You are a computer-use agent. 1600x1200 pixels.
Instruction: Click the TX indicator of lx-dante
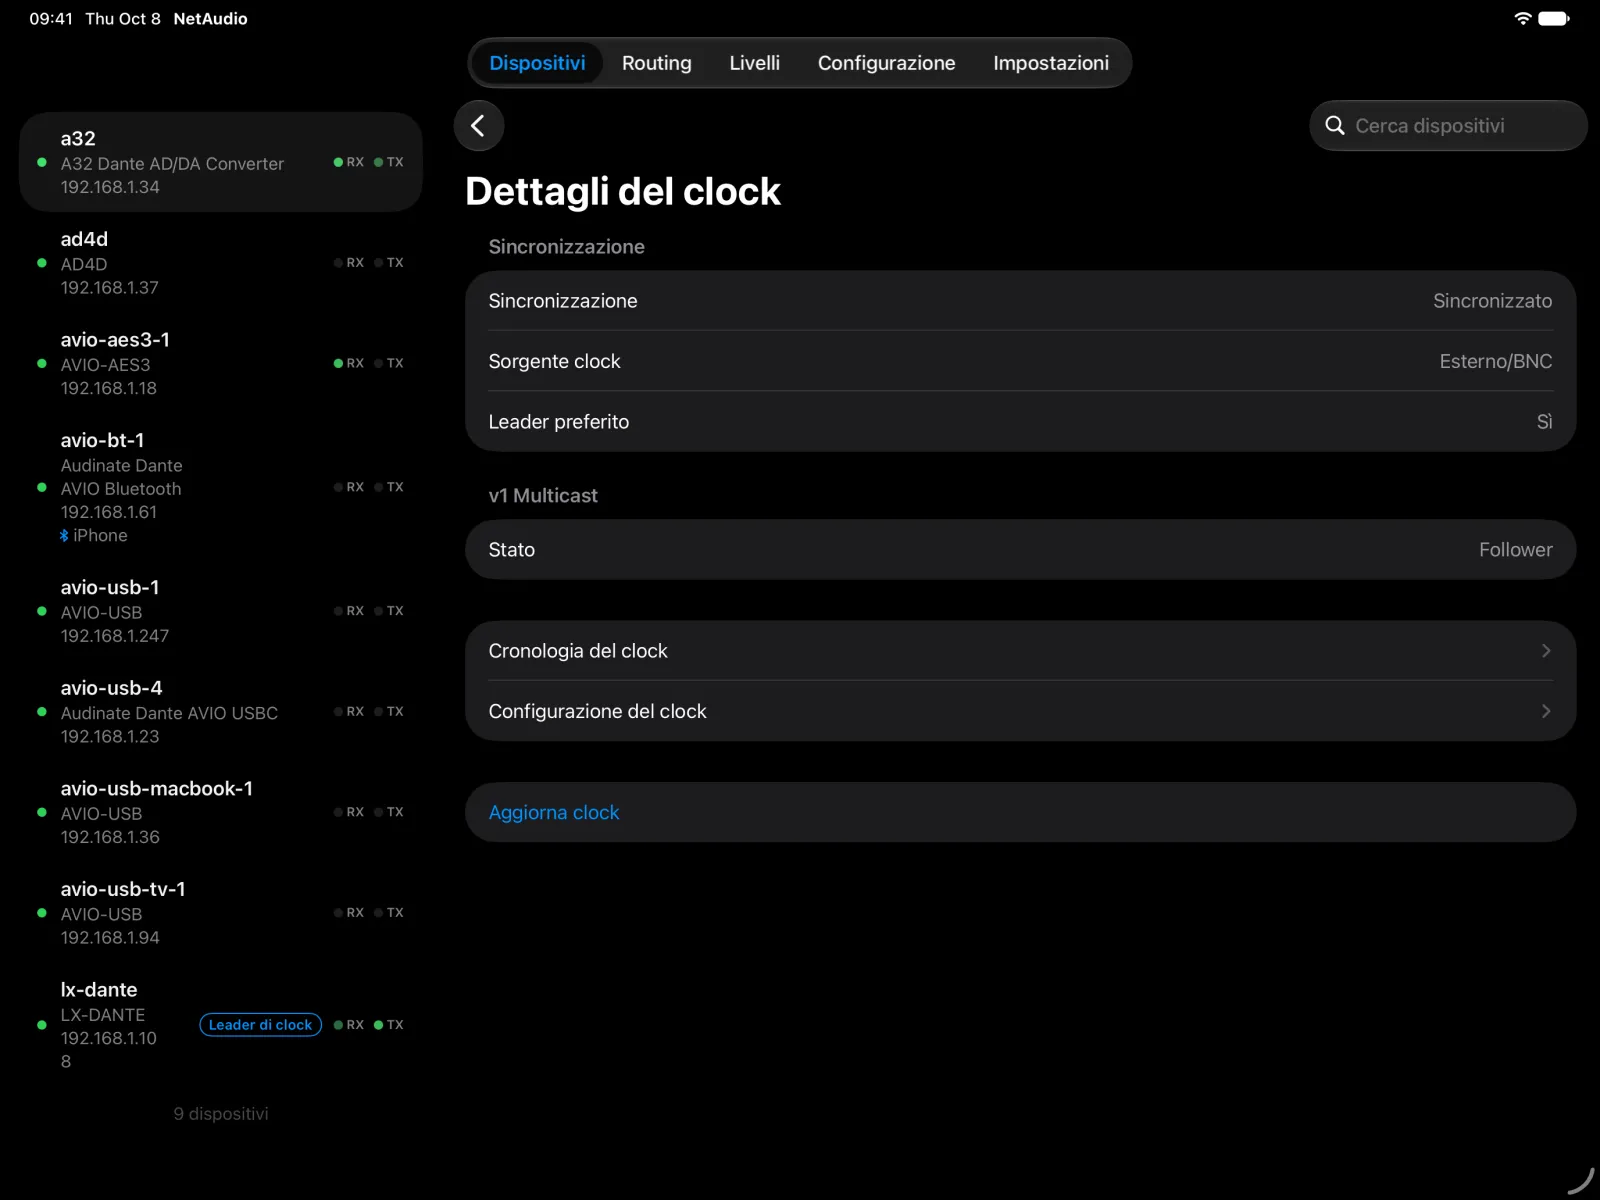pyautogui.click(x=389, y=1025)
